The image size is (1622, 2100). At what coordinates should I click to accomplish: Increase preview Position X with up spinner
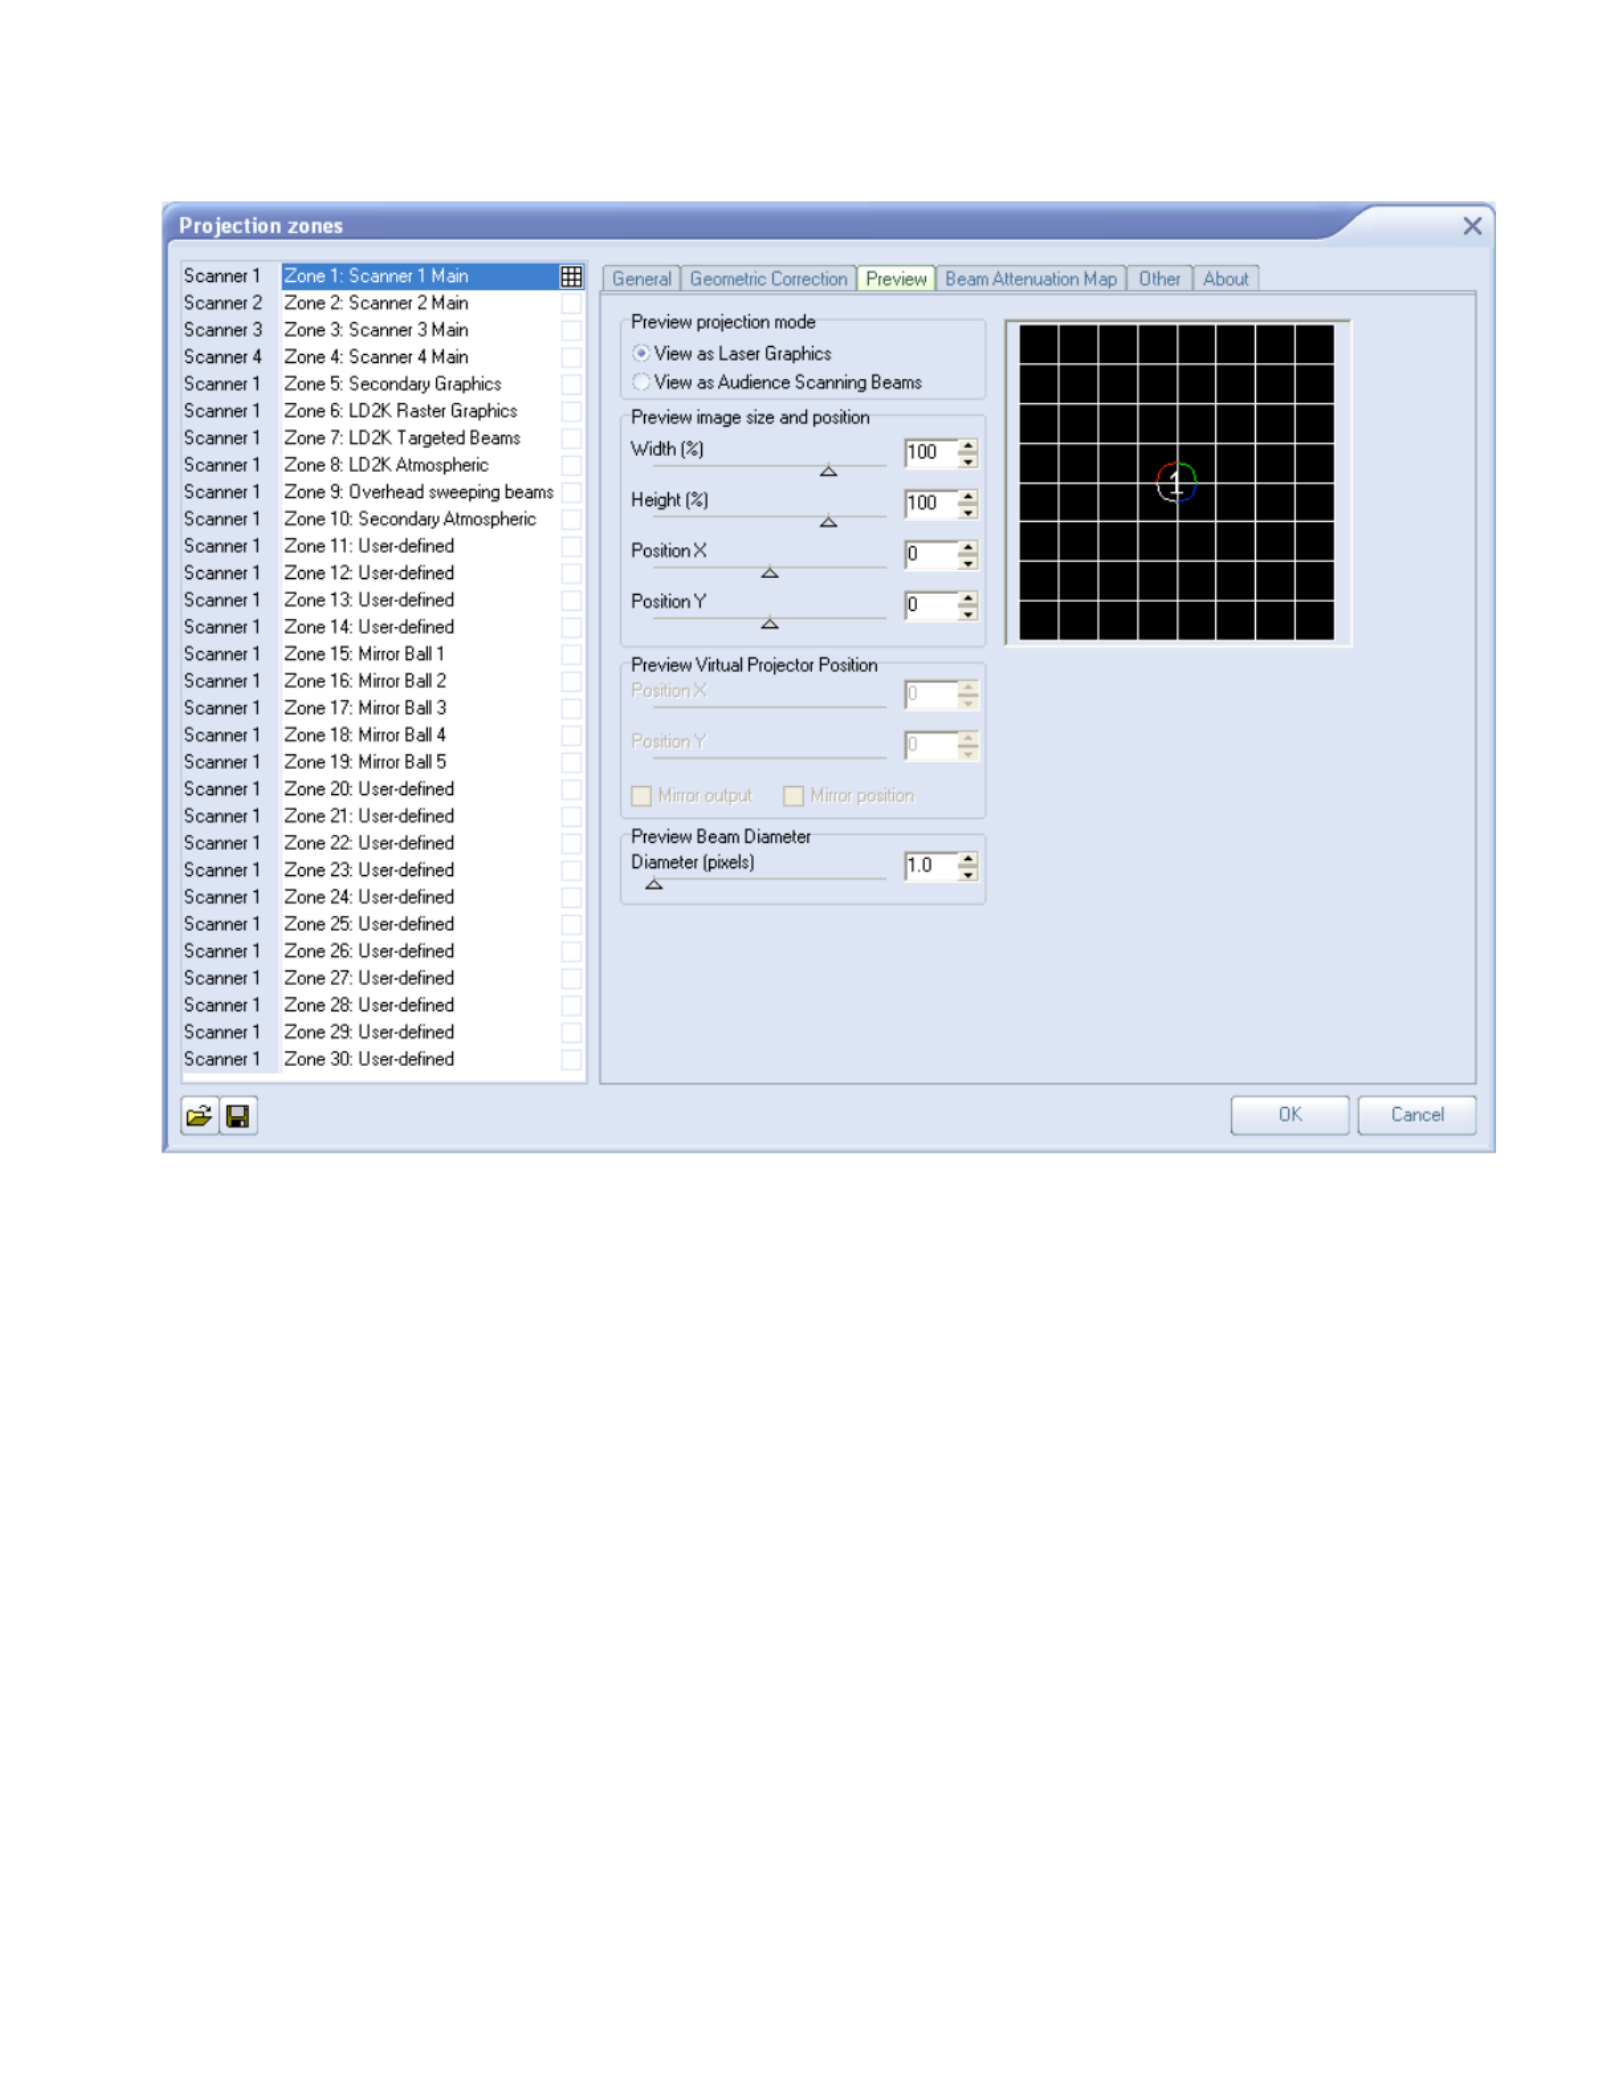[x=967, y=548]
